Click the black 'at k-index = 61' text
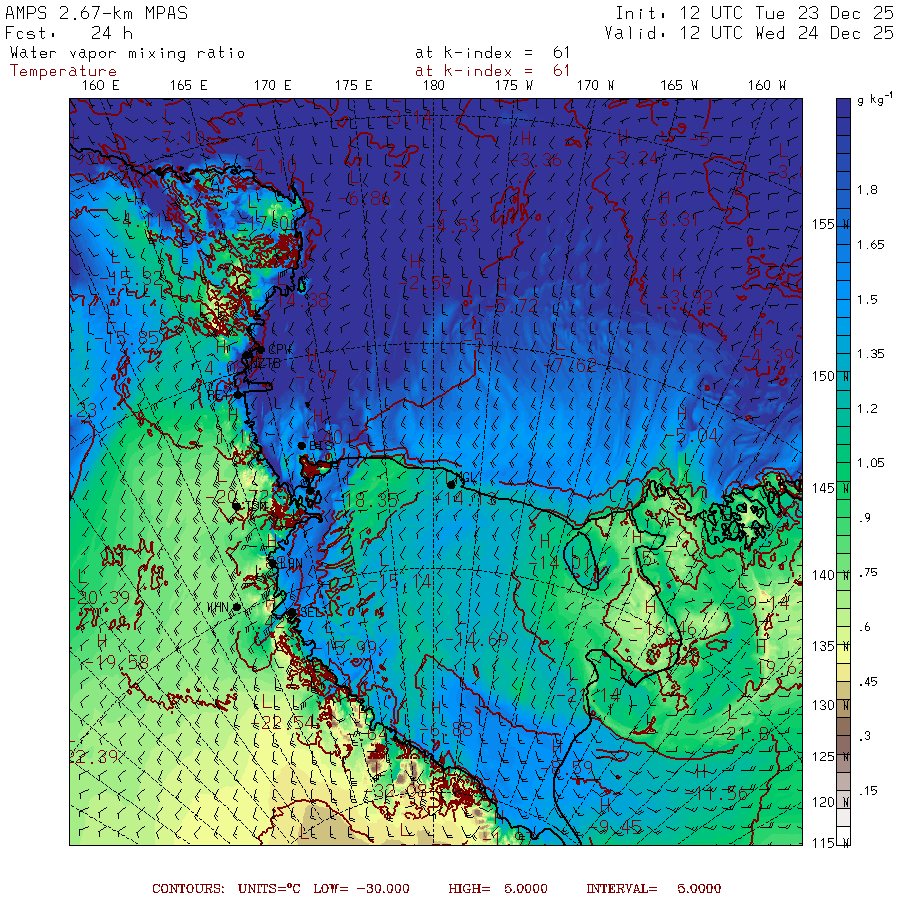The height and width of the screenshot is (900, 900). [492, 53]
